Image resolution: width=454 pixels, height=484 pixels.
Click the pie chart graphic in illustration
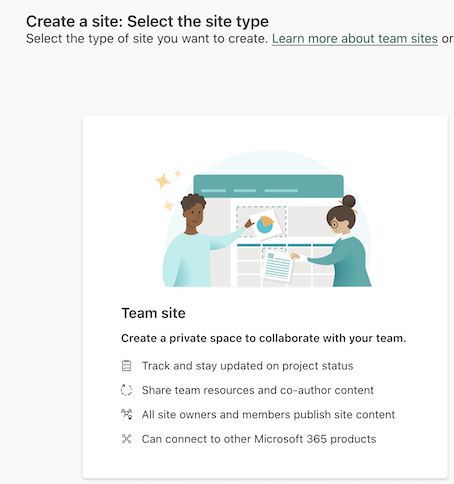point(265,225)
